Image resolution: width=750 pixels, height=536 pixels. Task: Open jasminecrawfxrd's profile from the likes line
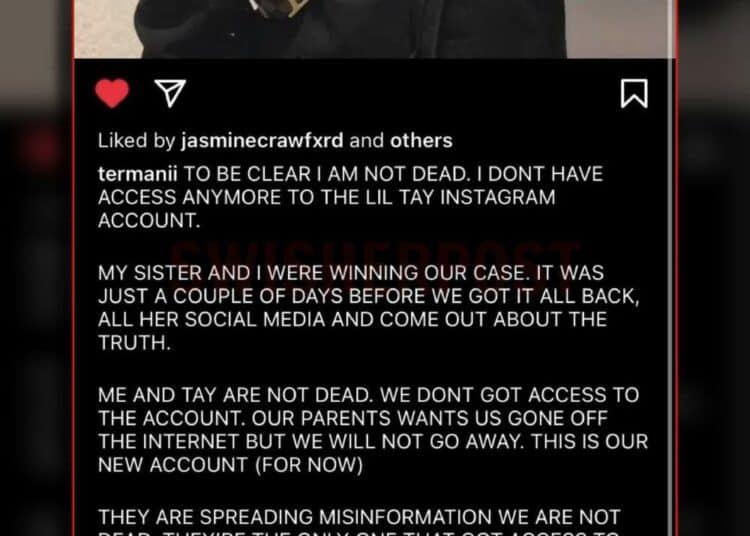[x=262, y=141]
